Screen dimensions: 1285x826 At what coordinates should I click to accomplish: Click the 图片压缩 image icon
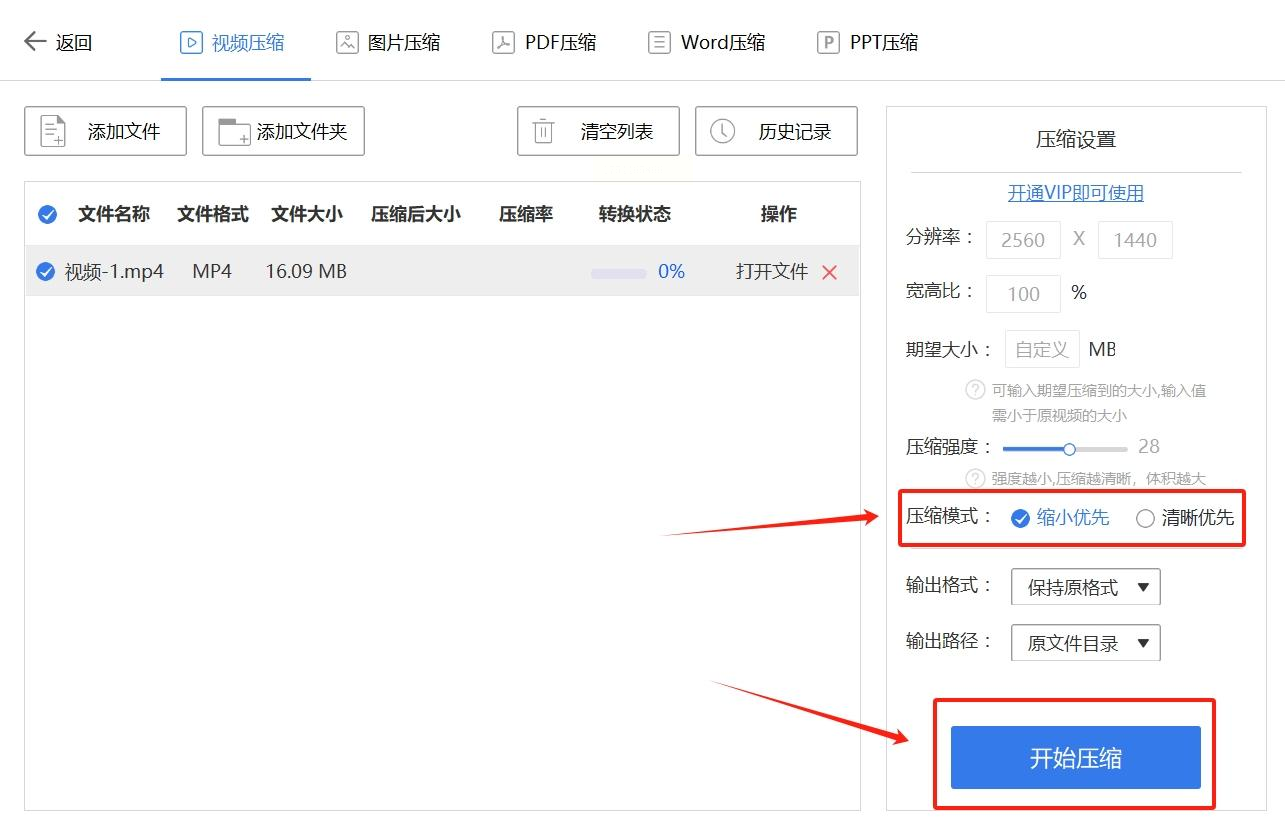[347, 42]
